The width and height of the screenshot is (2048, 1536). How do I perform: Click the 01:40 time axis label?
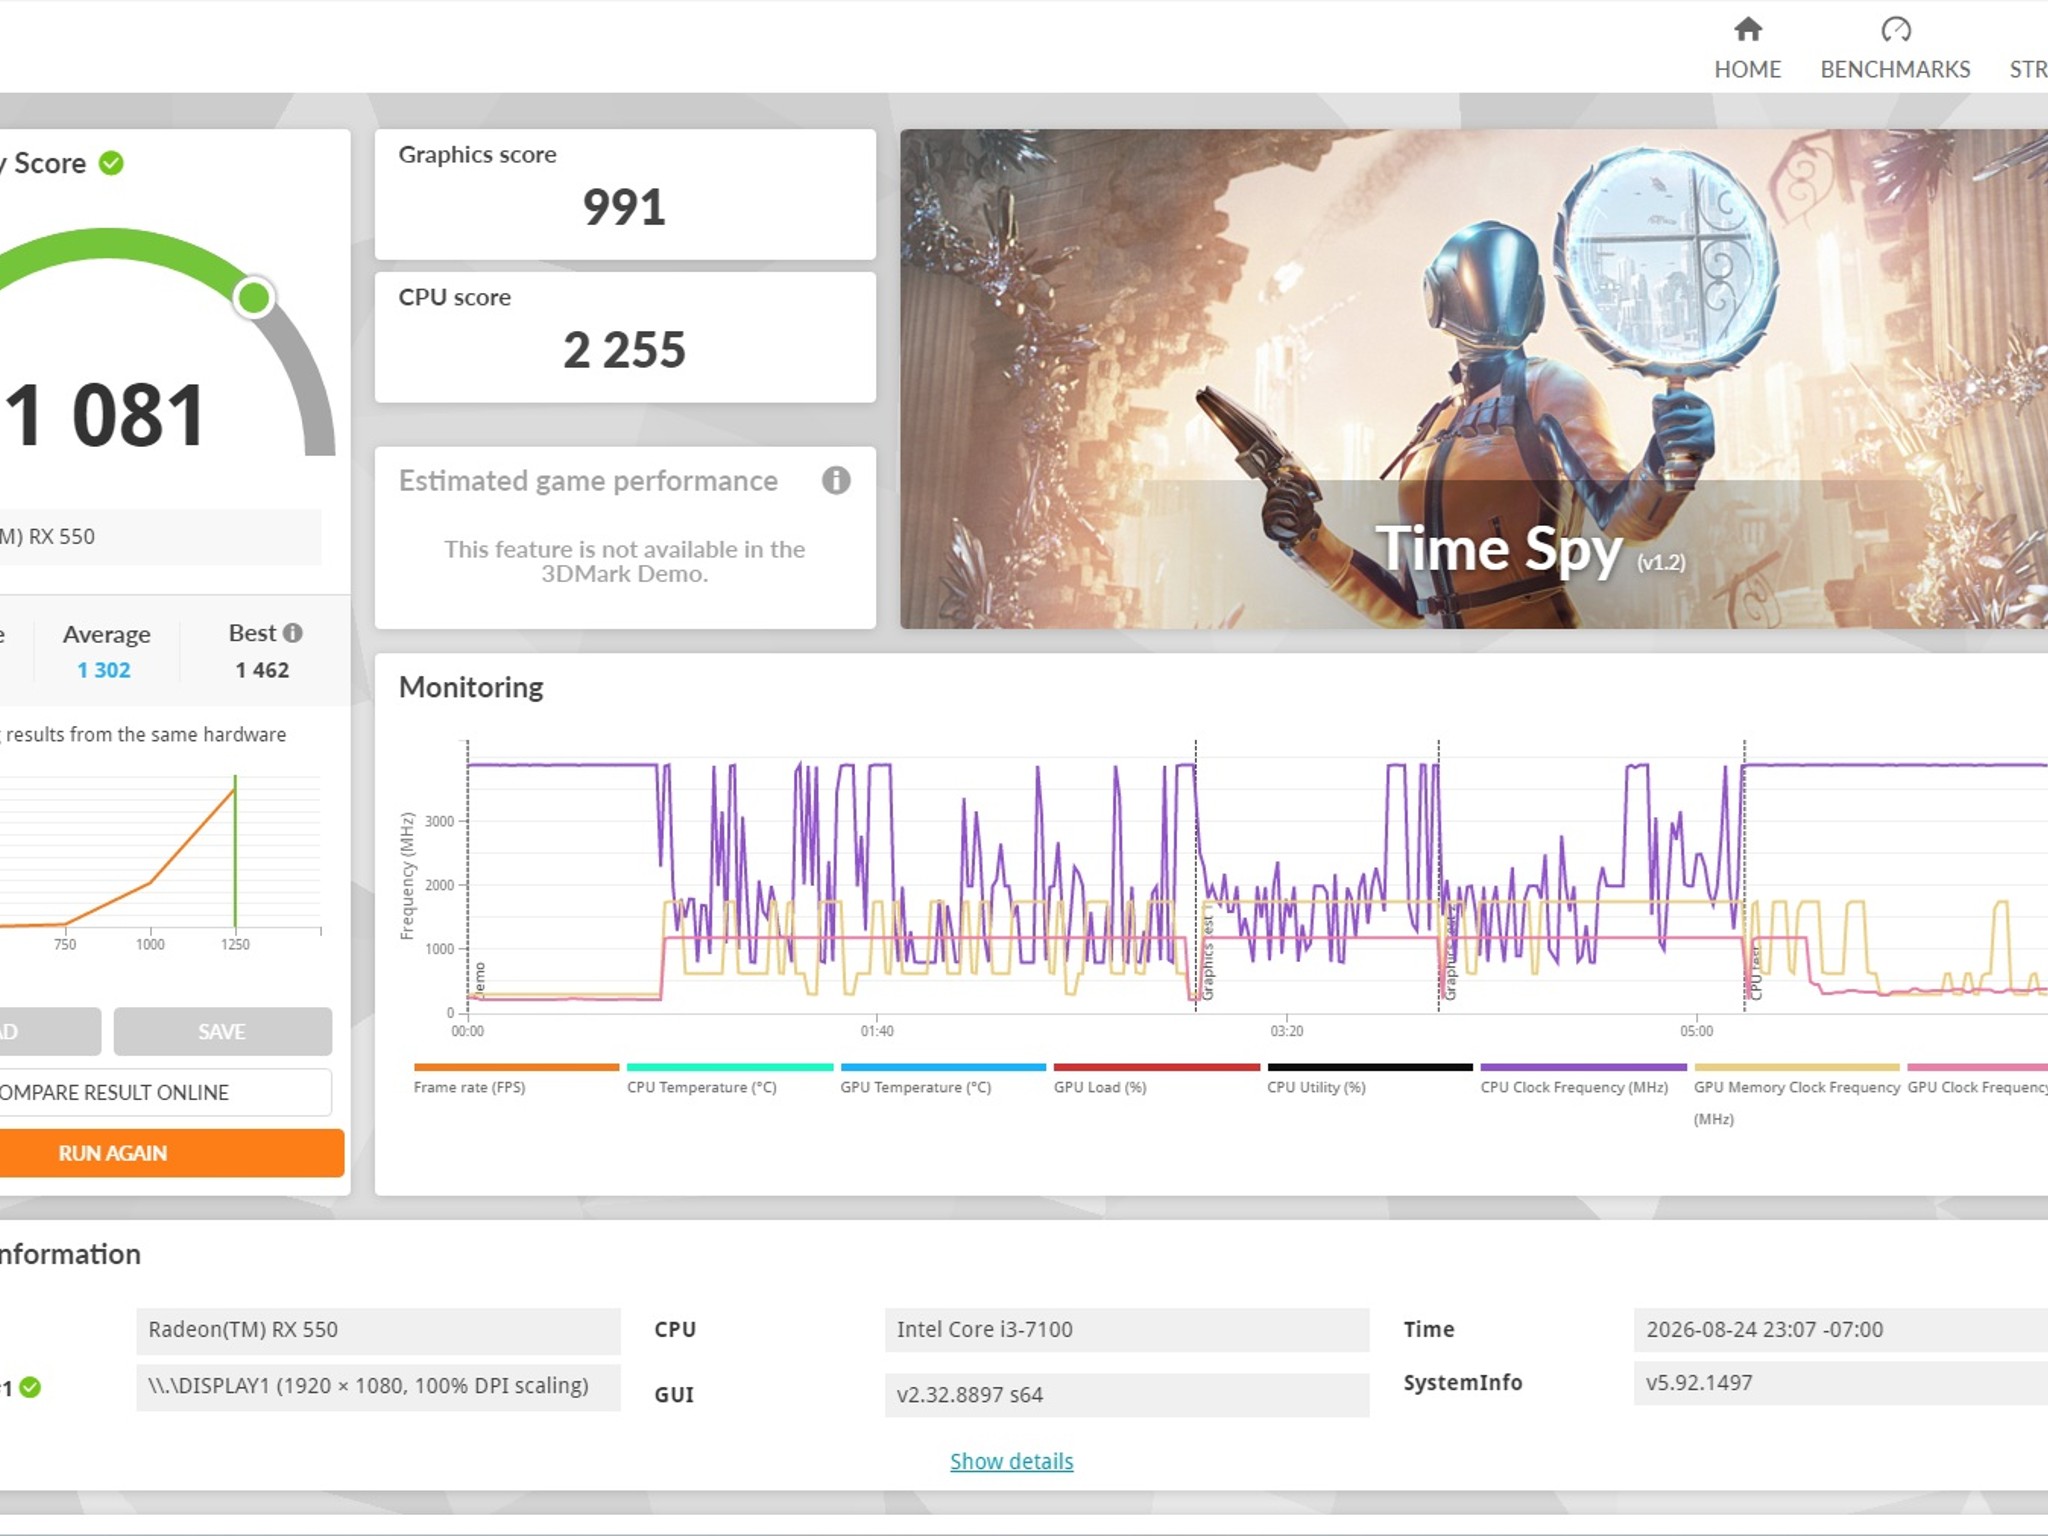click(877, 1031)
